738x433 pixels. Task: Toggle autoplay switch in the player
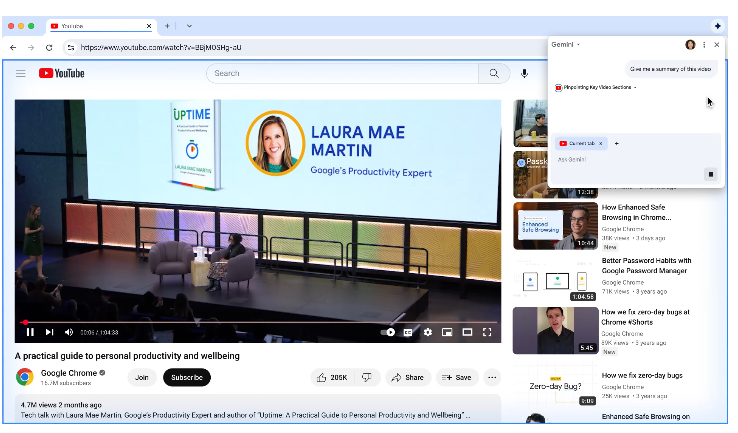[388, 332]
